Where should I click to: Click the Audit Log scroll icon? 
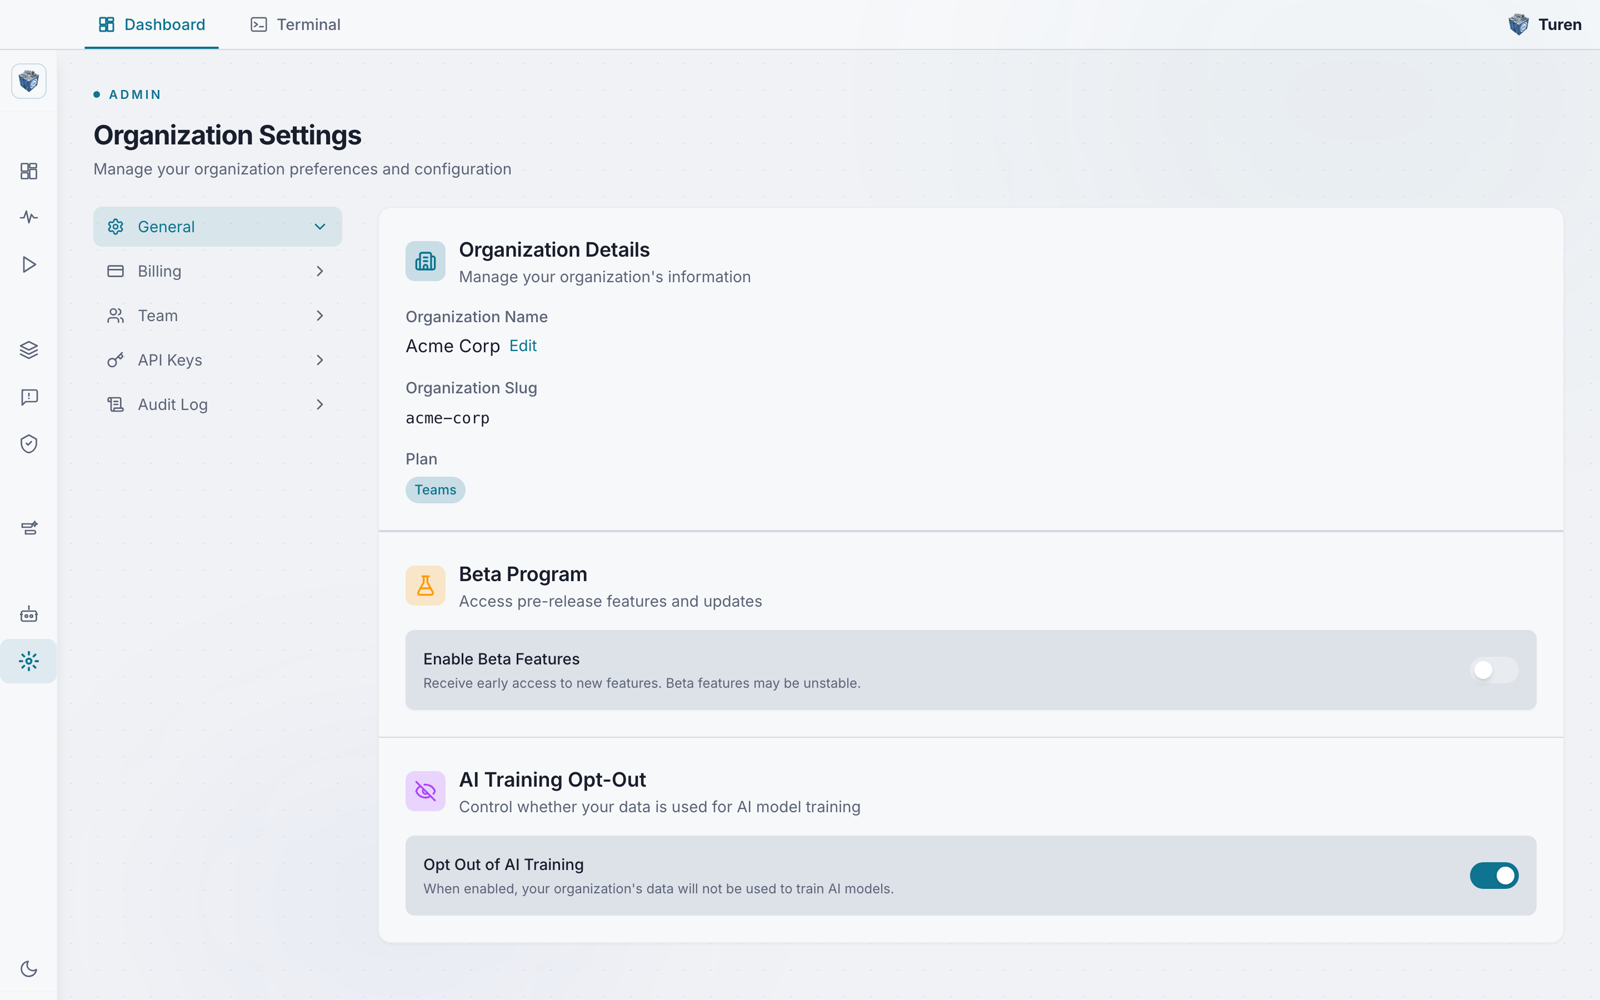tap(116, 404)
